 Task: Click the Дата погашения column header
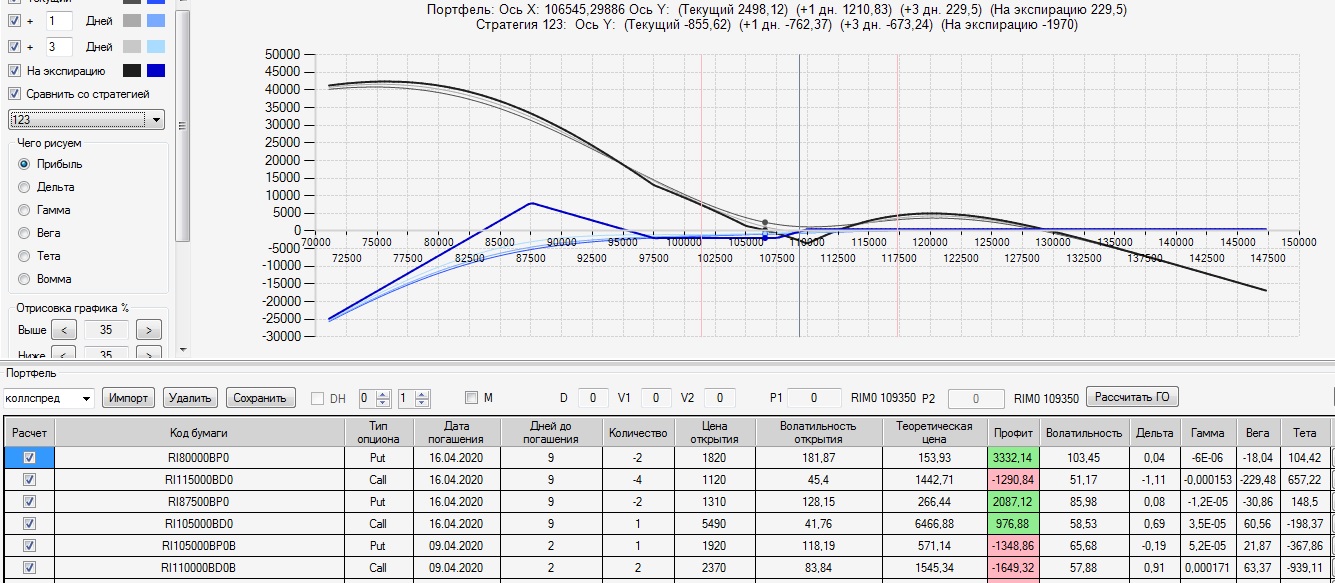pos(457,432)
